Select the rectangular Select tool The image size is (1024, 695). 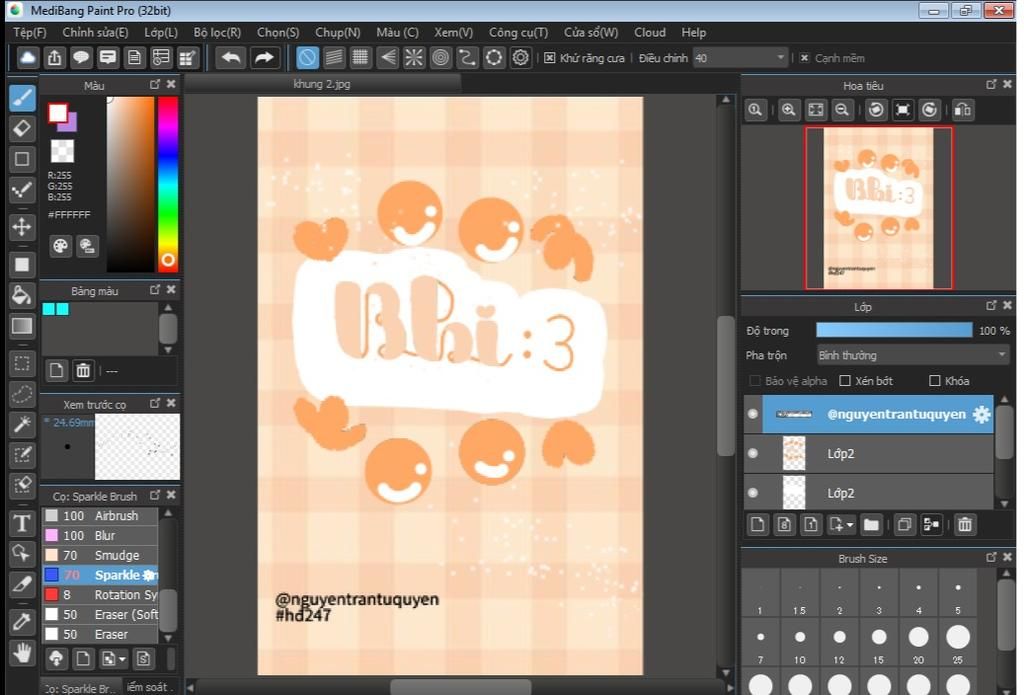[x=22, y=364]
